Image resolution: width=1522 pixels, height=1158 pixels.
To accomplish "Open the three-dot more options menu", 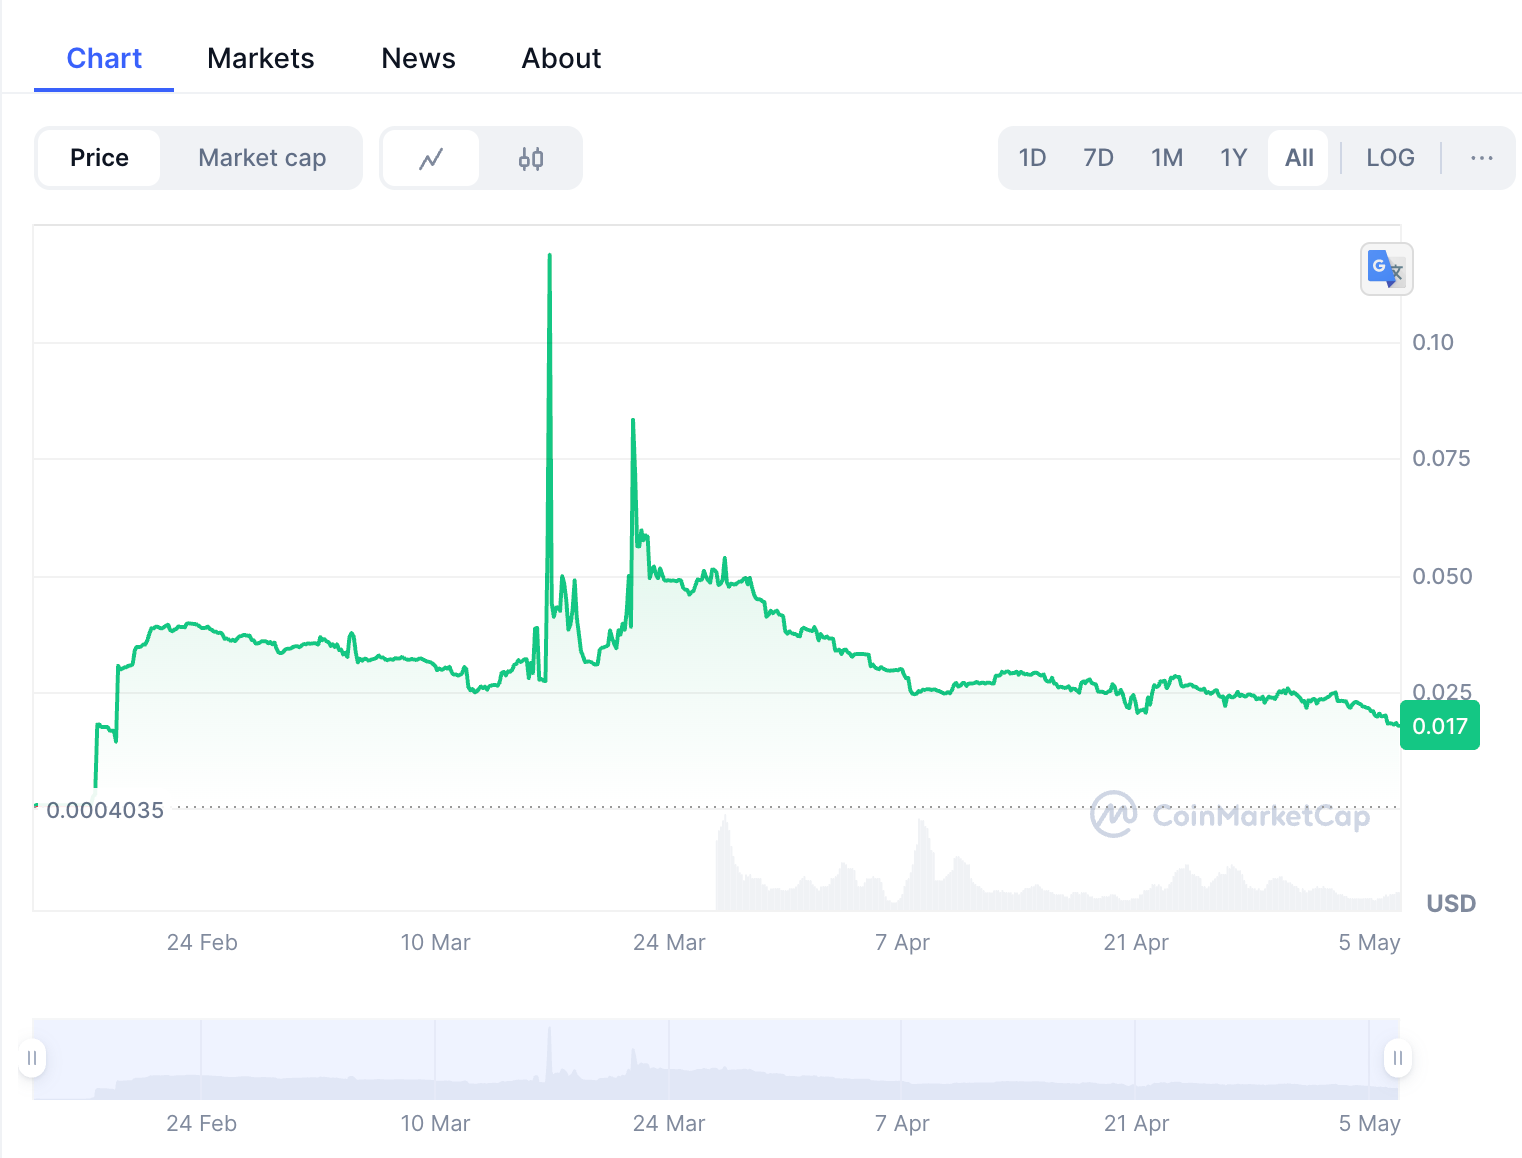I will tap(1481, 158).
